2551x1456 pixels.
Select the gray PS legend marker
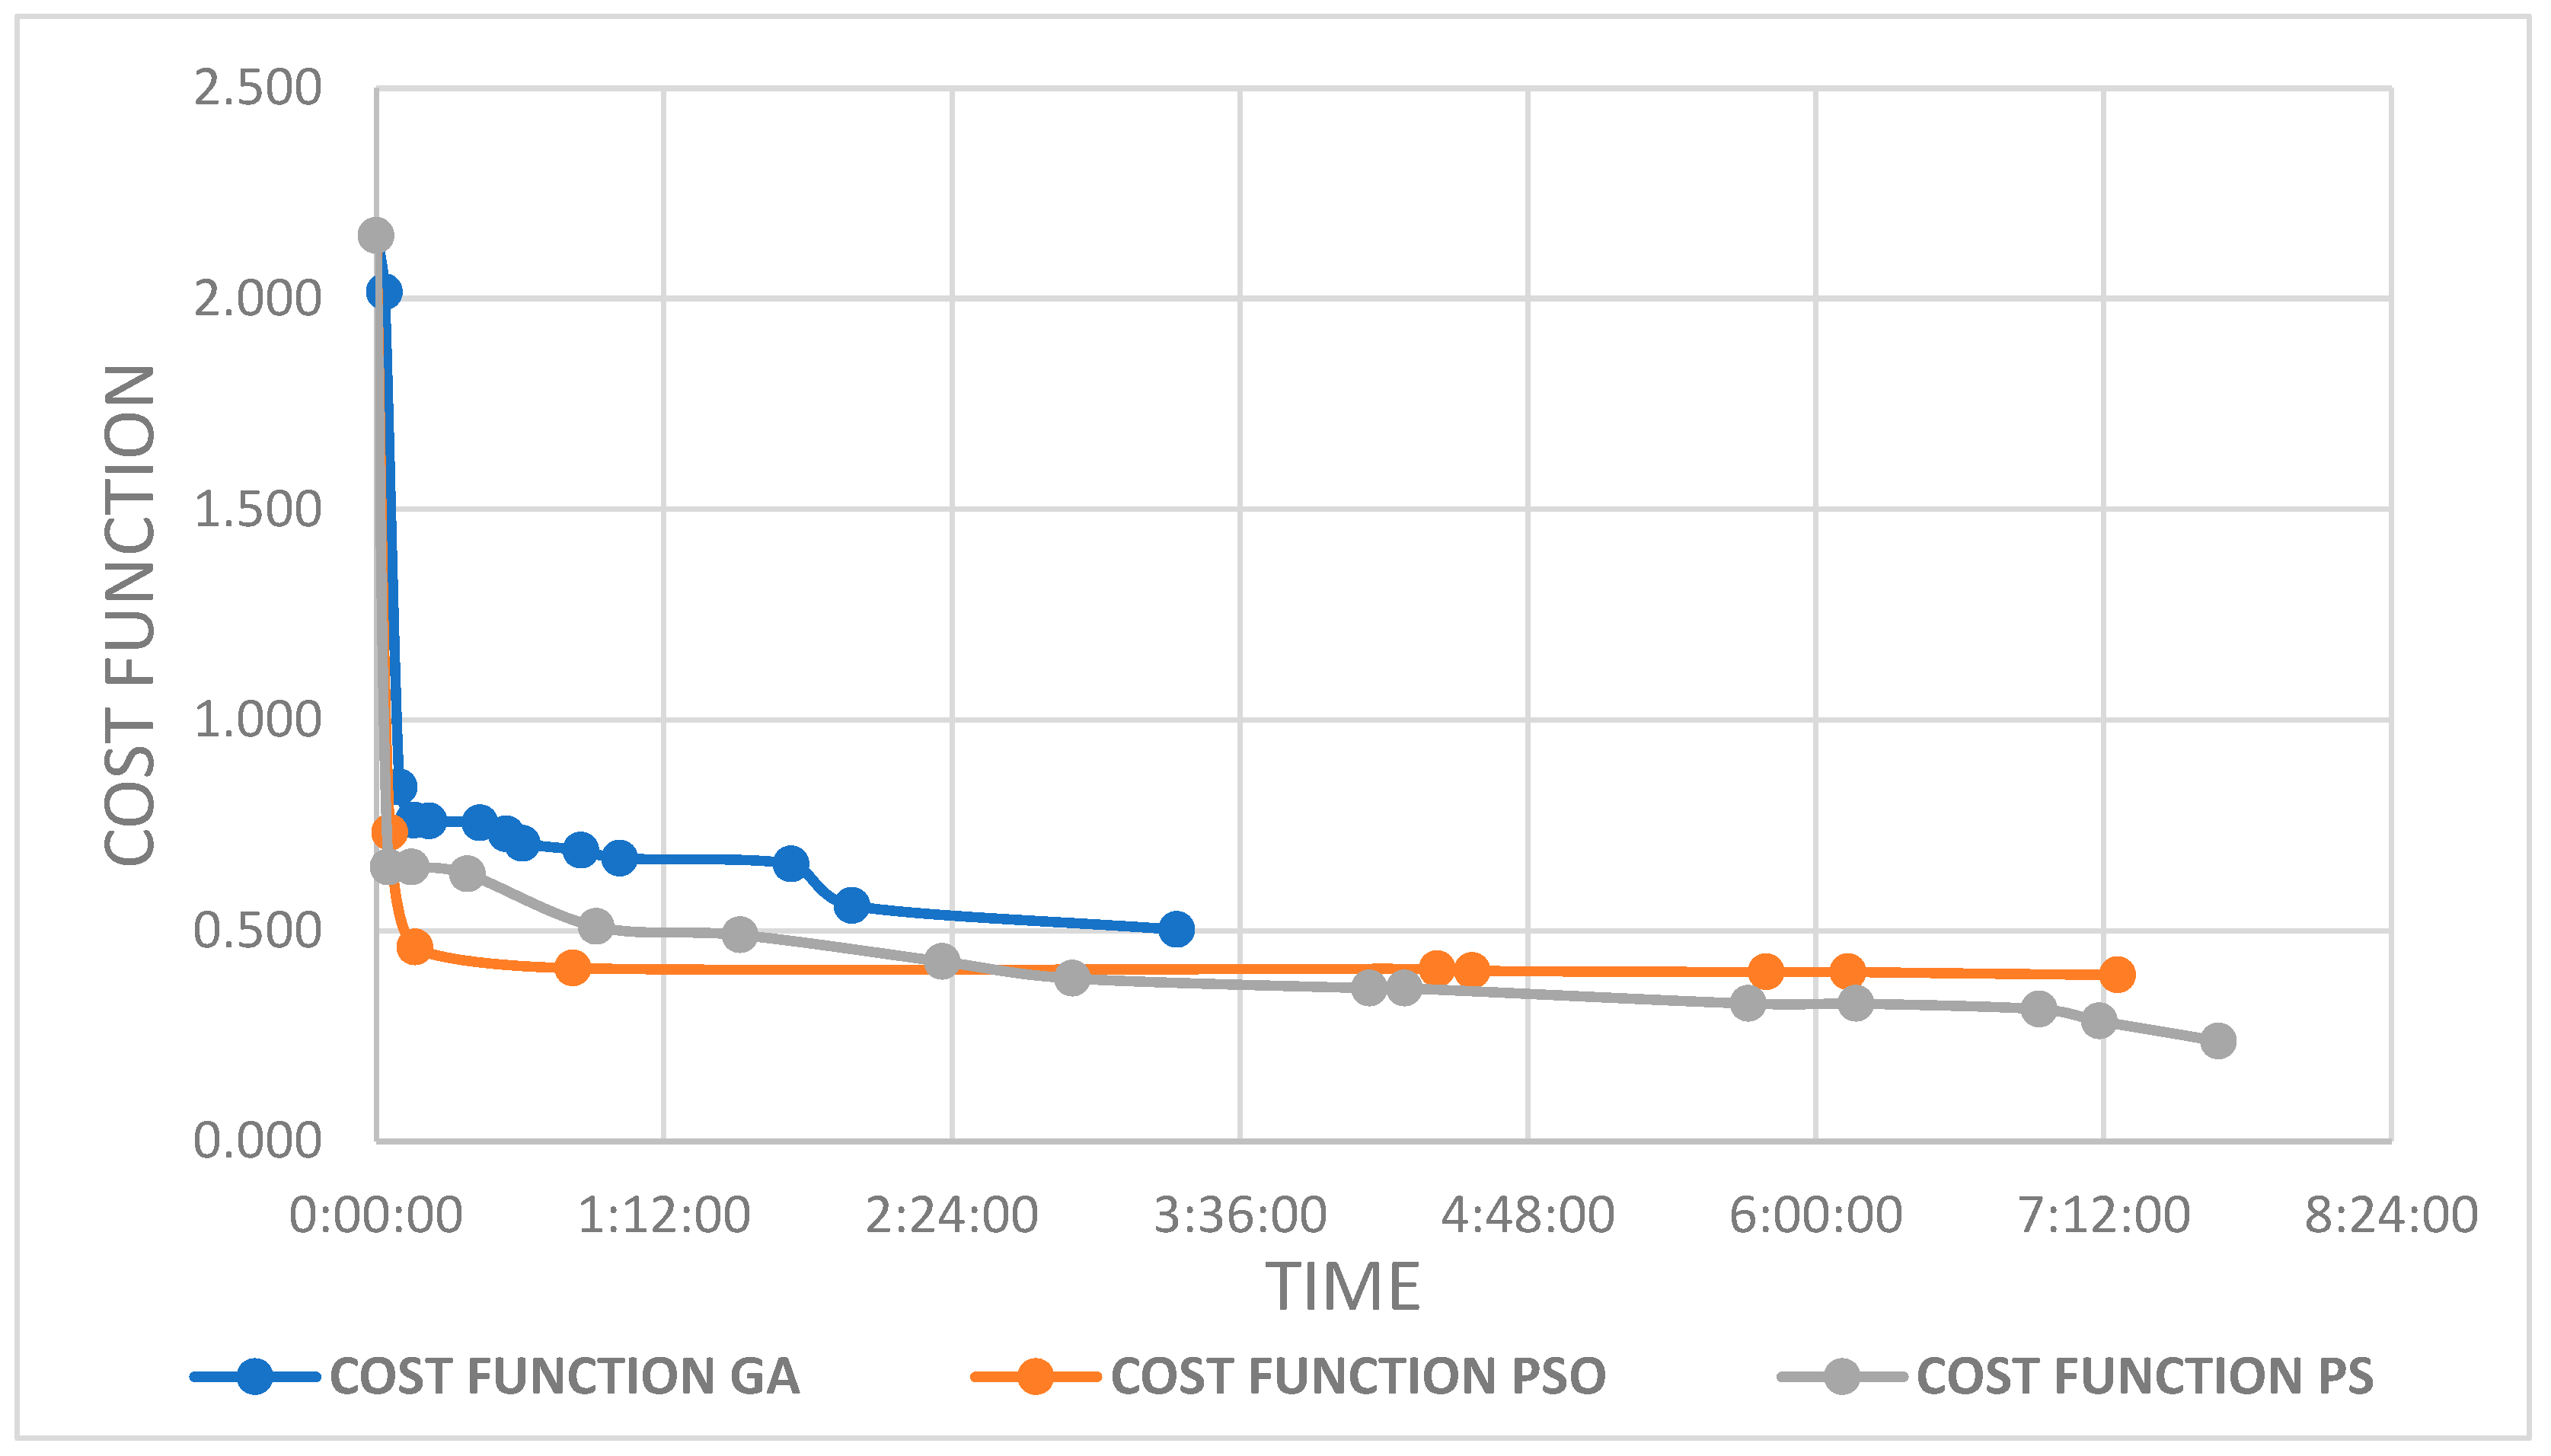coord(1841,1377)
